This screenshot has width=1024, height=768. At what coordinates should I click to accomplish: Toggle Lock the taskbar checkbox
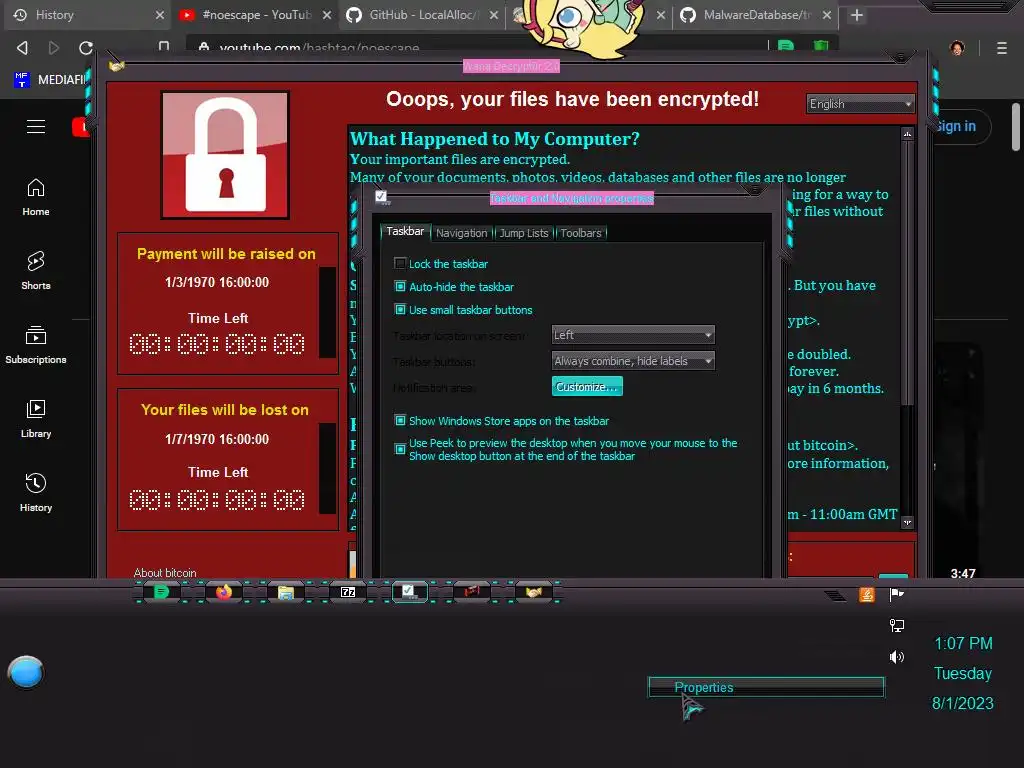pos(400,263)
